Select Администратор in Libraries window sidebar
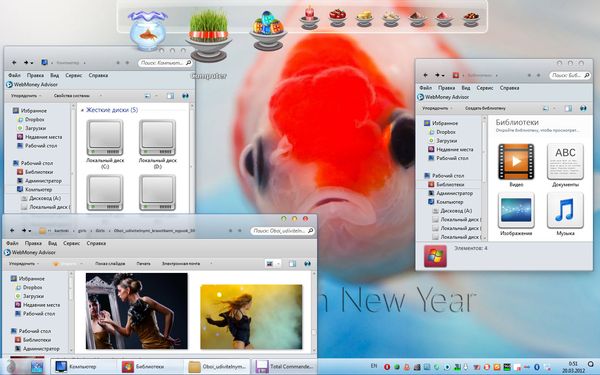The height and width of the screenshot is (375, 600). tap(450, 193)
